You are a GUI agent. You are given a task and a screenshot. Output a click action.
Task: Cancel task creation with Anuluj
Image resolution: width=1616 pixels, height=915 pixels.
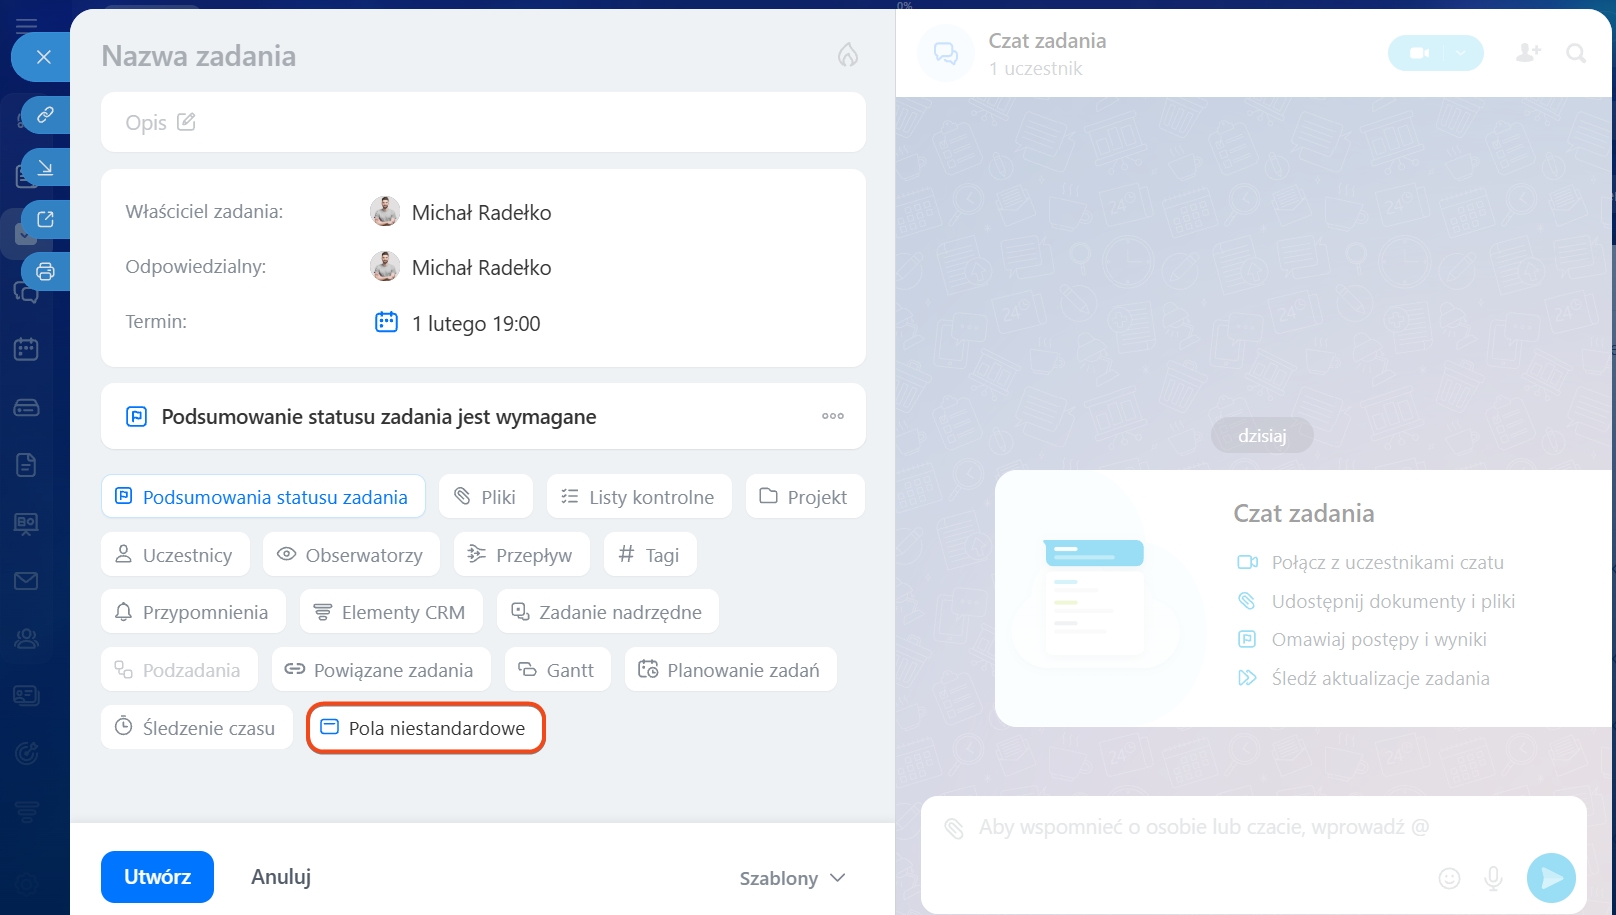[x=281, y=877]
